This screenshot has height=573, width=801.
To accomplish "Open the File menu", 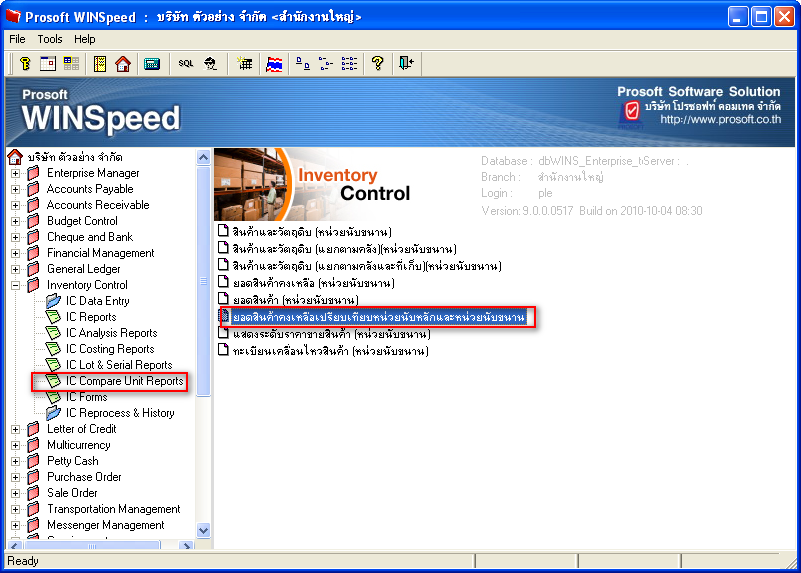I will click(17, 39).
